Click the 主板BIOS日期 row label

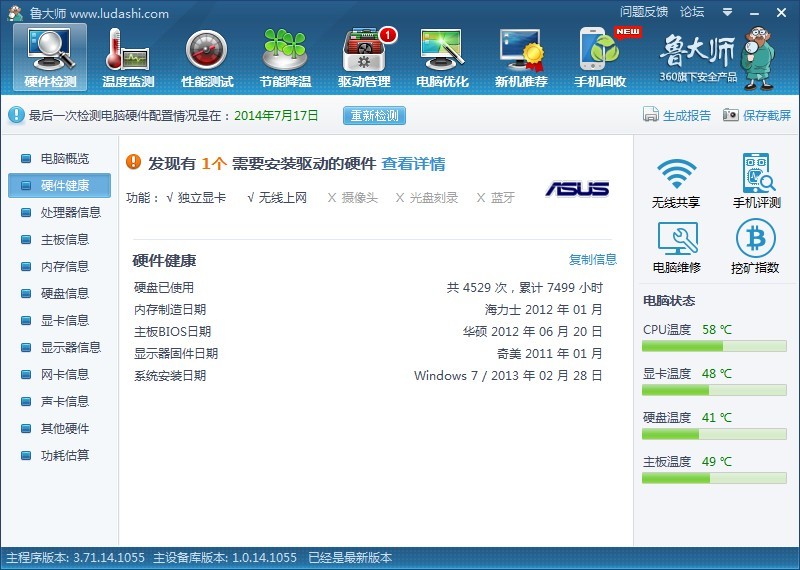(172, 332)
